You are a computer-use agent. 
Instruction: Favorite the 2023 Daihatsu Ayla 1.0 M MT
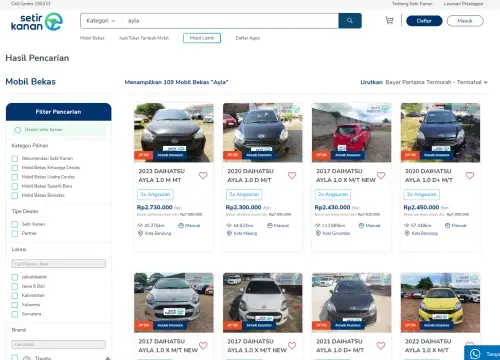203,175
